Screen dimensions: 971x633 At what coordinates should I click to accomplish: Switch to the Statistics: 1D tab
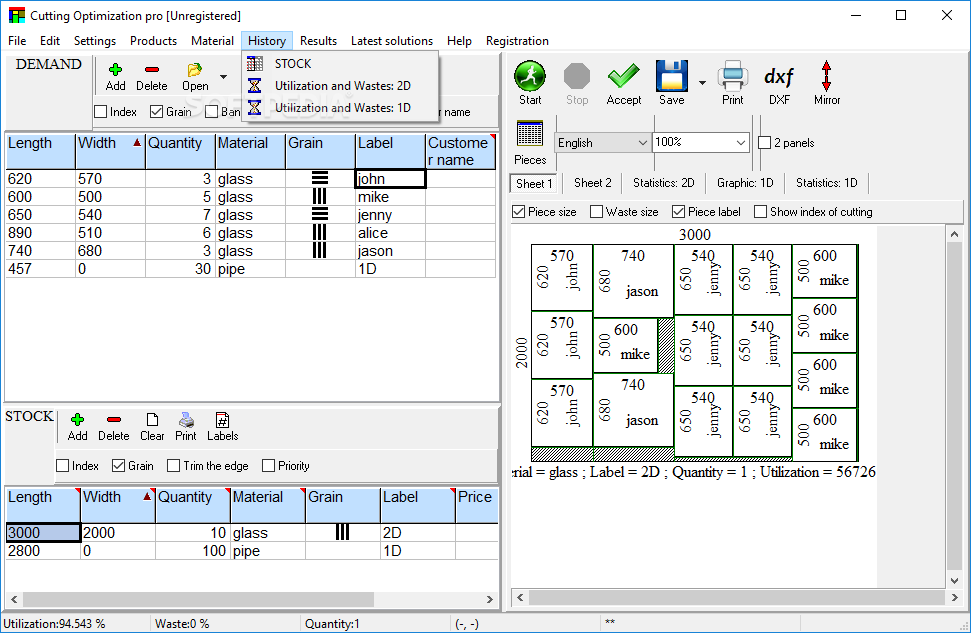click(x=827, y=183)
